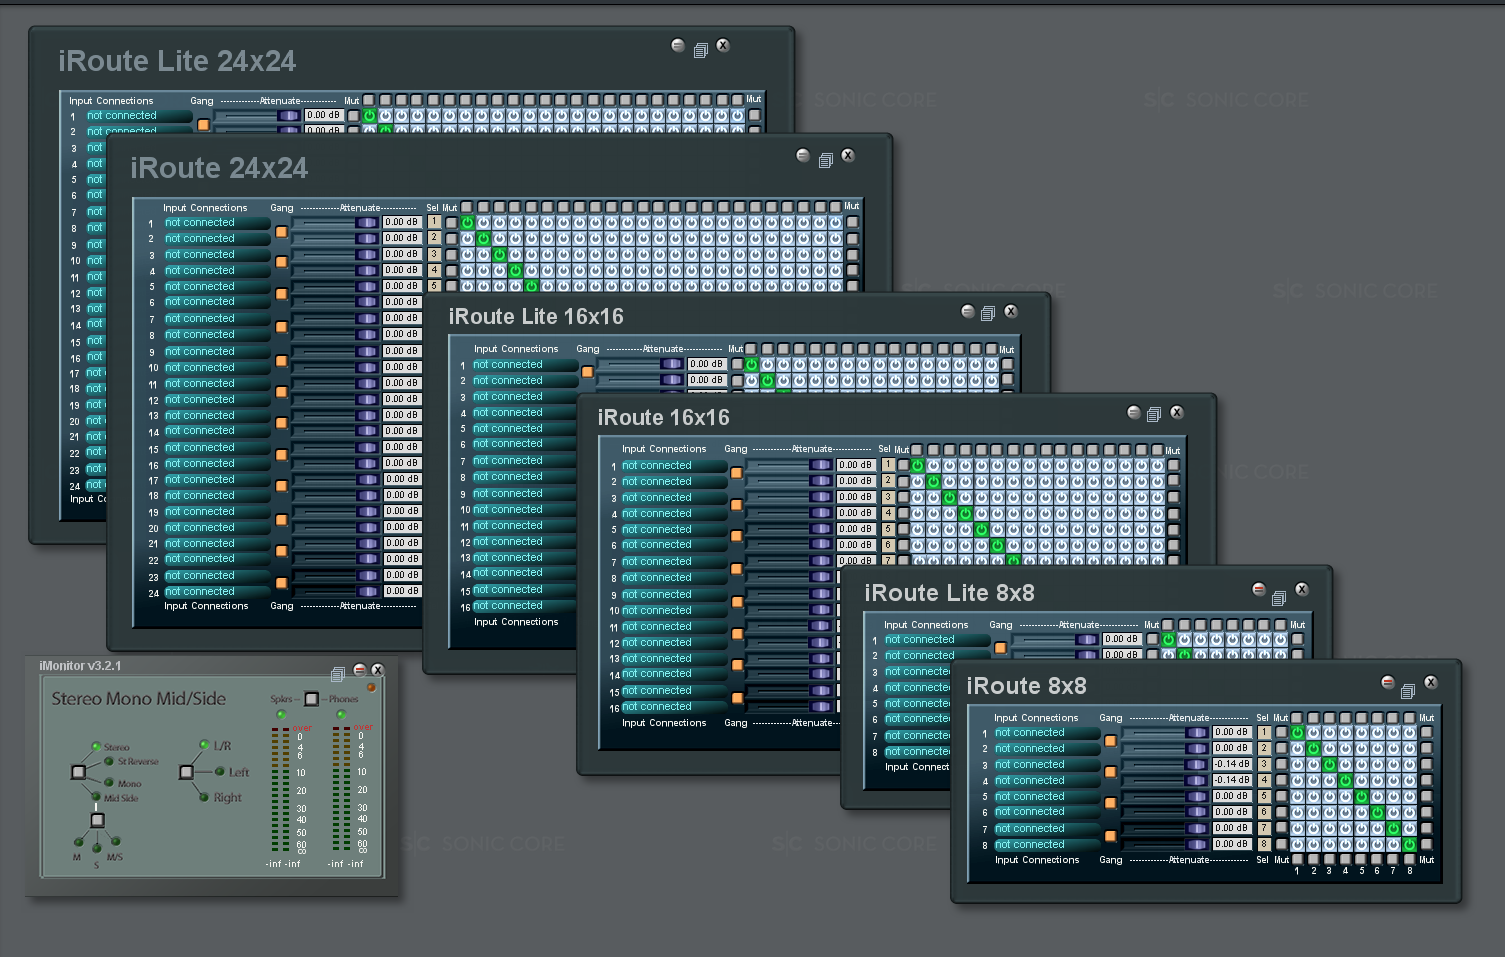Mute input row 1 in iRoute 8x8
Image resolution: width=1505 pixels, height=957 pixels.
[x=1281, y=732]
